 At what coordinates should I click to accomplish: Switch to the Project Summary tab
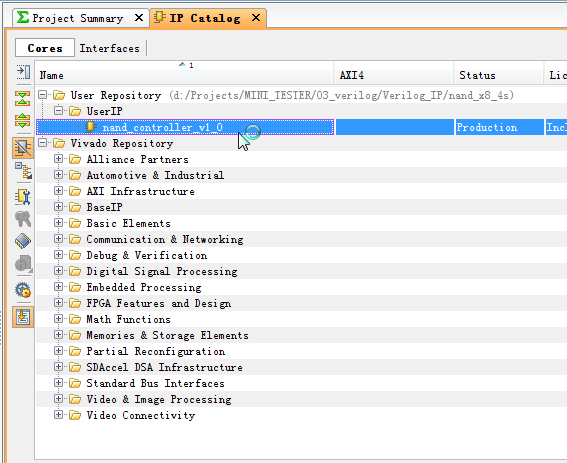click(x=77, y=18)
